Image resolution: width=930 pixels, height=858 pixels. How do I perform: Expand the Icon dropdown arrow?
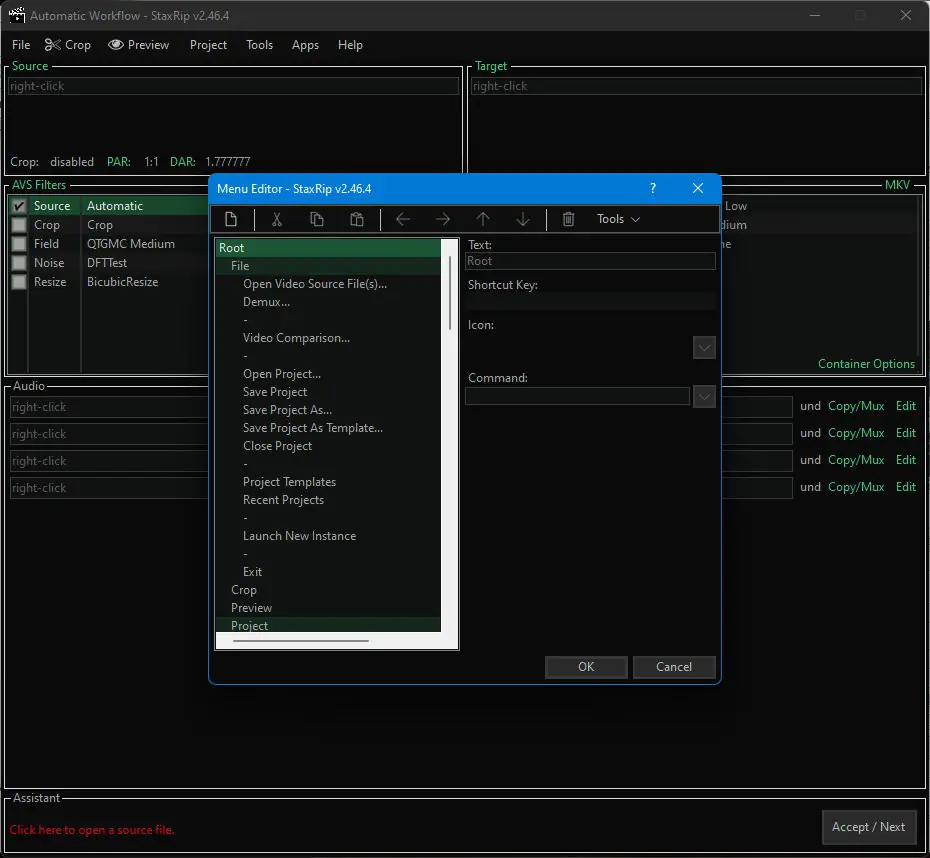tap(704, 348)
